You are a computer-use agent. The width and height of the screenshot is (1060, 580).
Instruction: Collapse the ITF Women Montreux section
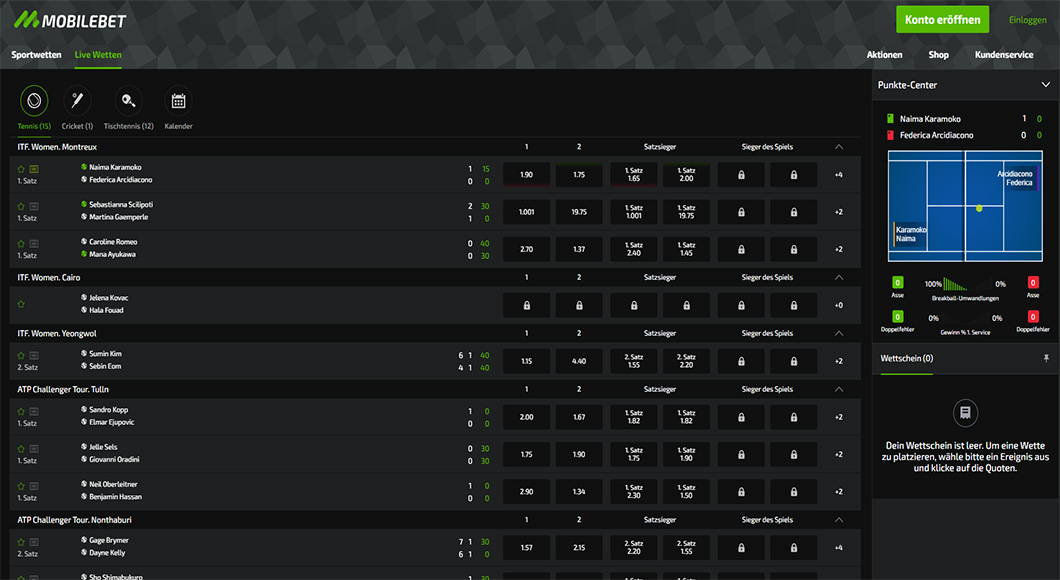pyautogui.click(x=839, y=147)
